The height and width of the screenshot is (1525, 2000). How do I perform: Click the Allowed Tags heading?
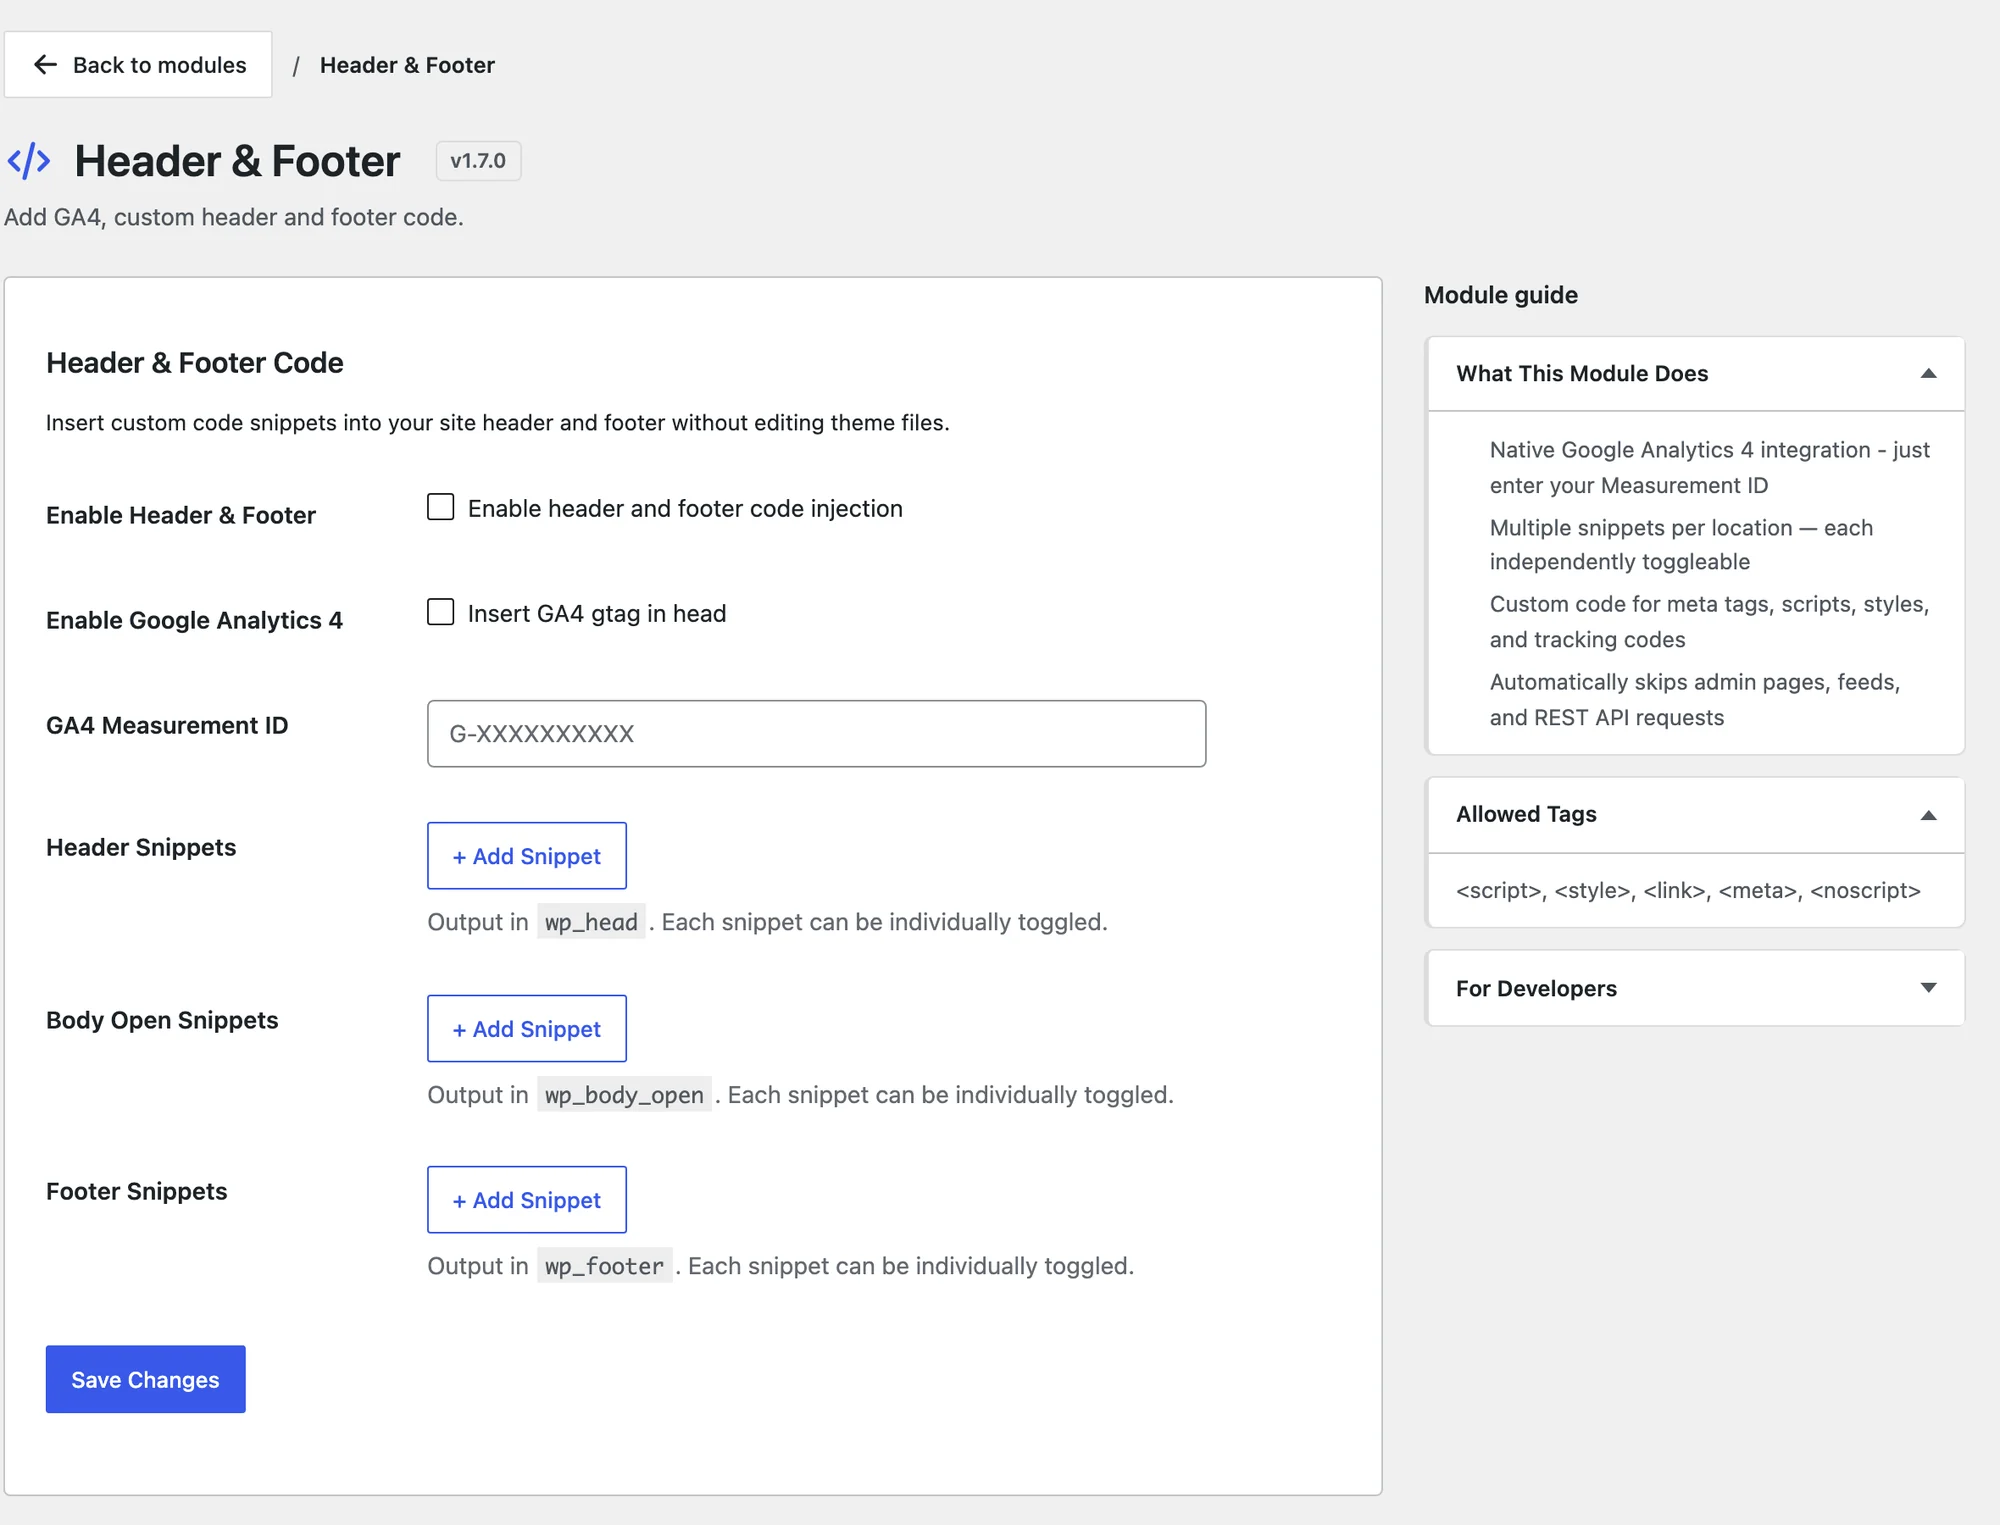[x=1526, y=814]
